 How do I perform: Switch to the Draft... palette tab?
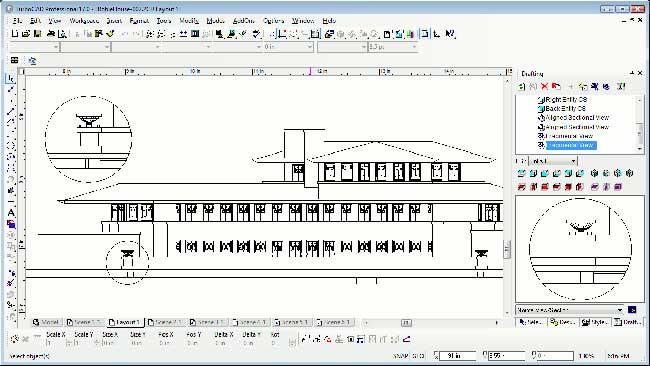tap(628, 322)
